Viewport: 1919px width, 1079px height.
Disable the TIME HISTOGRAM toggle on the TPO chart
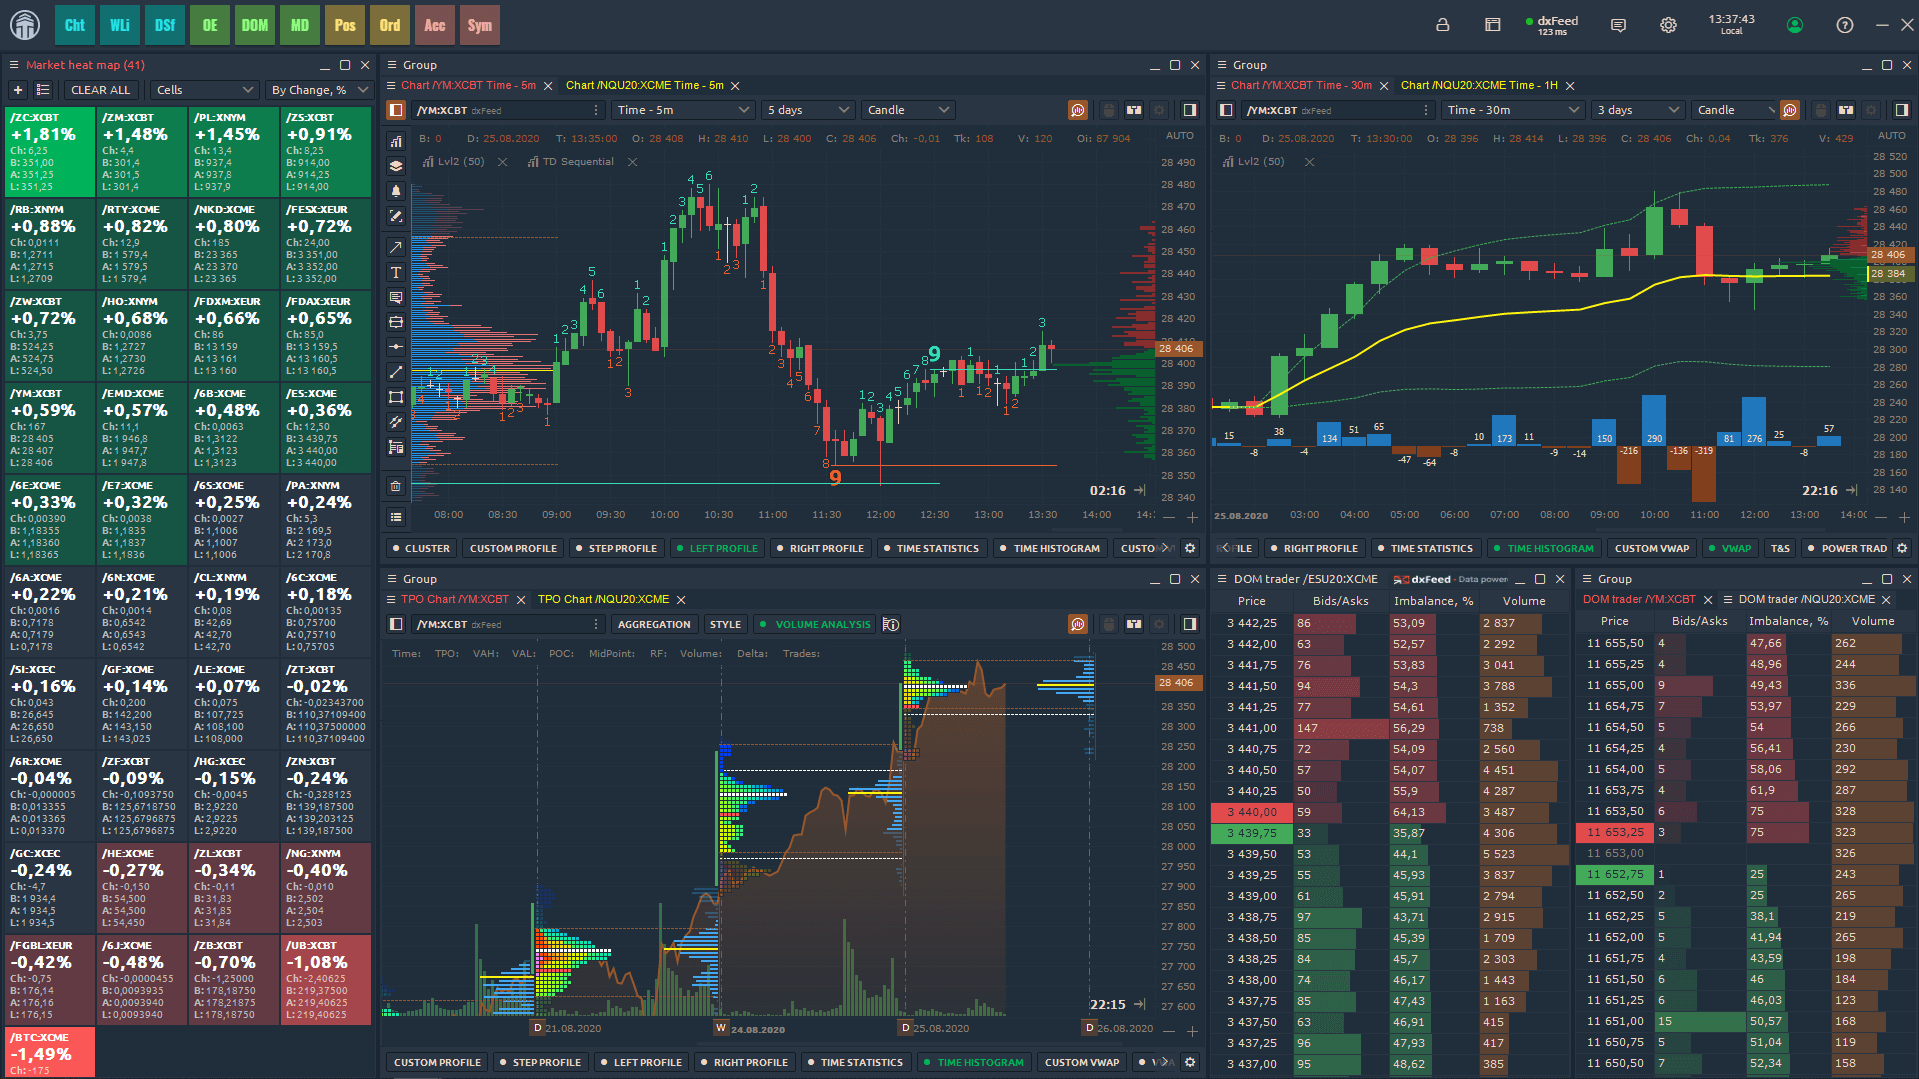click(x=974, y=1062)
